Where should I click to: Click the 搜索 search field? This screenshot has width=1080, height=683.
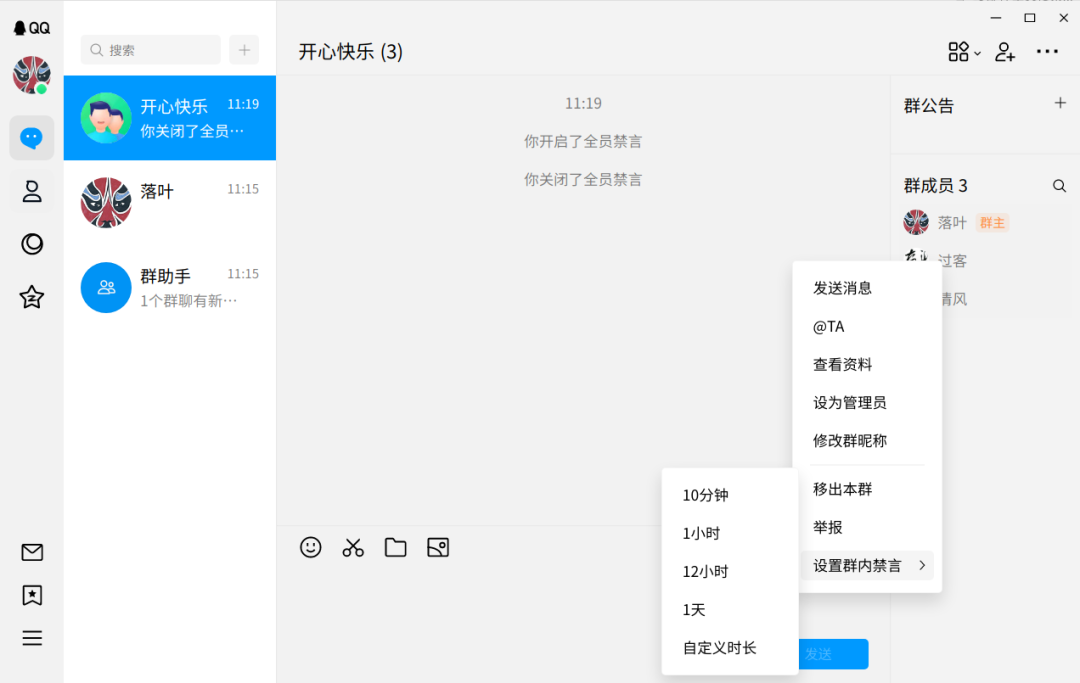[151, 50]
